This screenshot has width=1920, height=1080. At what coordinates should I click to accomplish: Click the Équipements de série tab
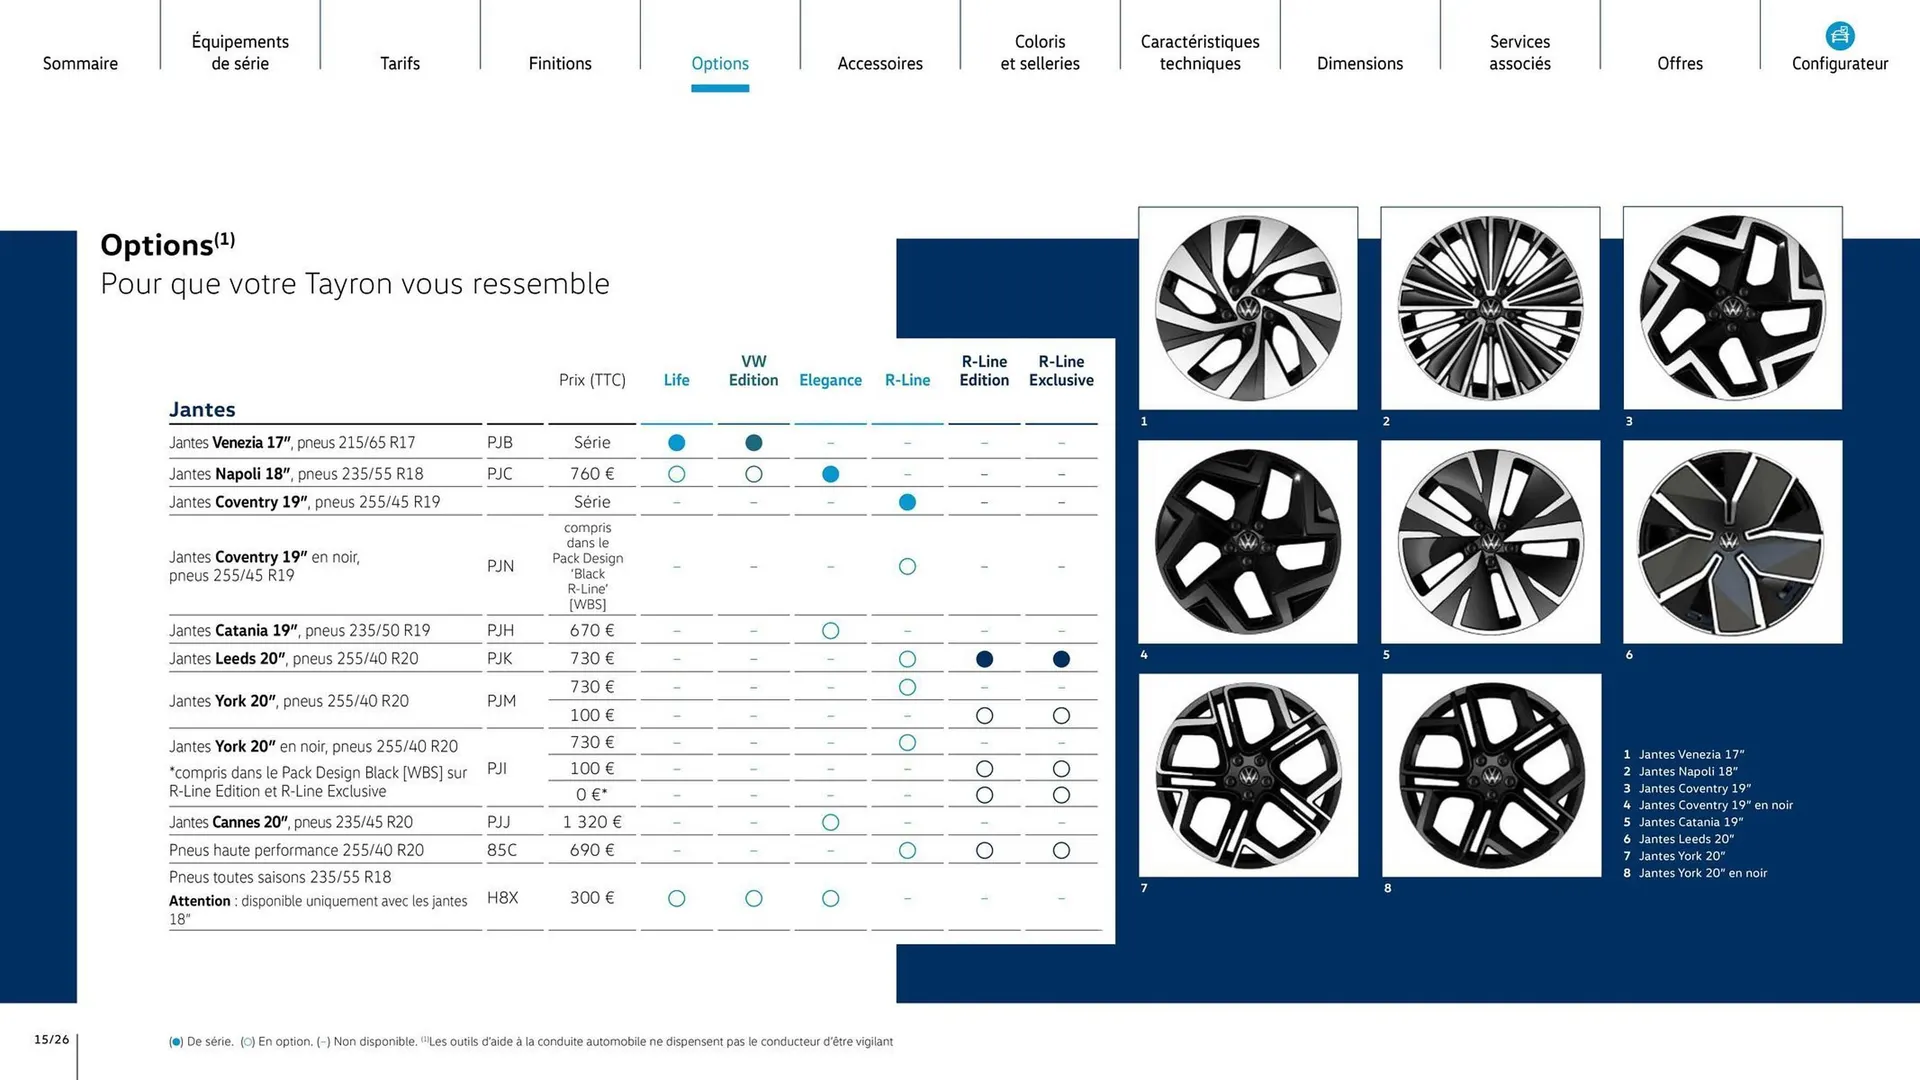tap(240, 52)
